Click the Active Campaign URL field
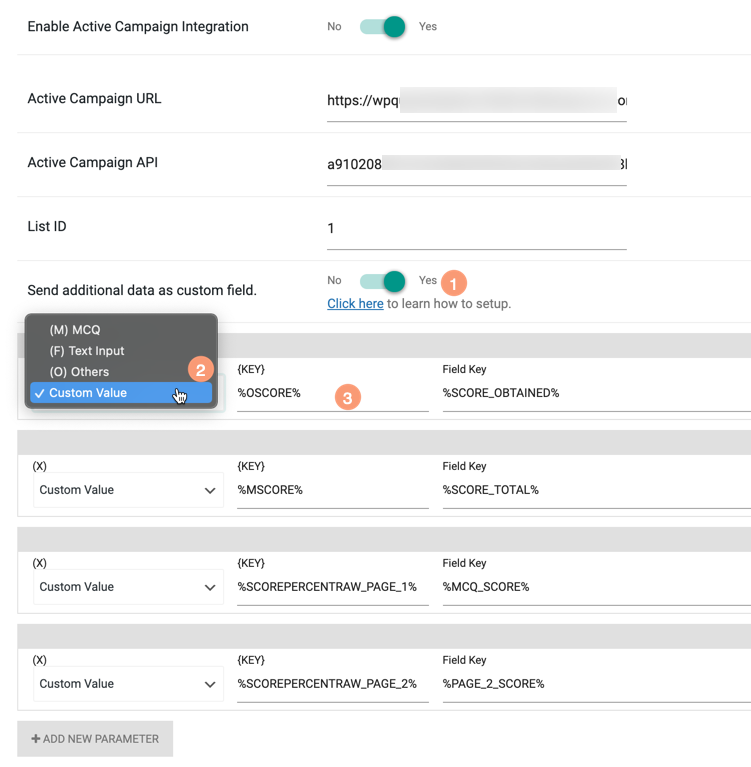The image size is (751, 767). (477, 101)
